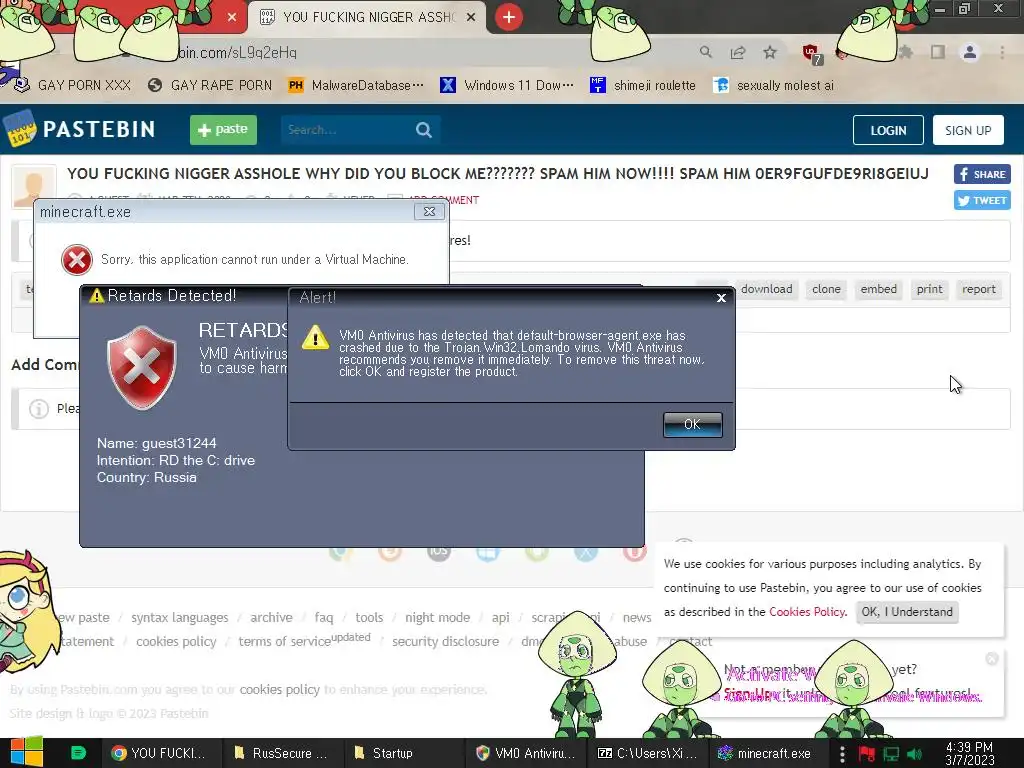Open cookies policy link beside terms of service
Image resolution: width=1024 pixels, height=768 pixels.
176,641
